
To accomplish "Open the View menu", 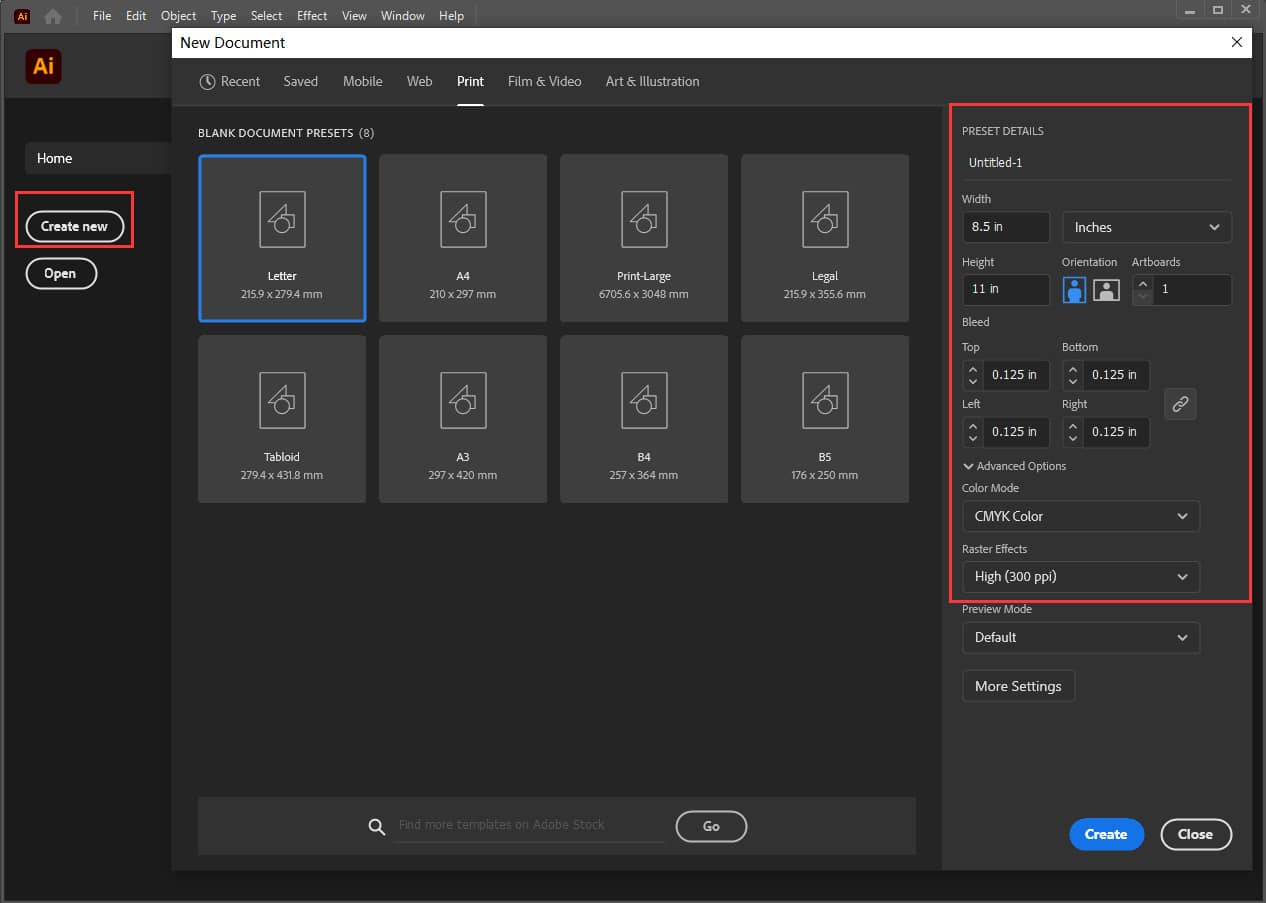I will point(354,16).
